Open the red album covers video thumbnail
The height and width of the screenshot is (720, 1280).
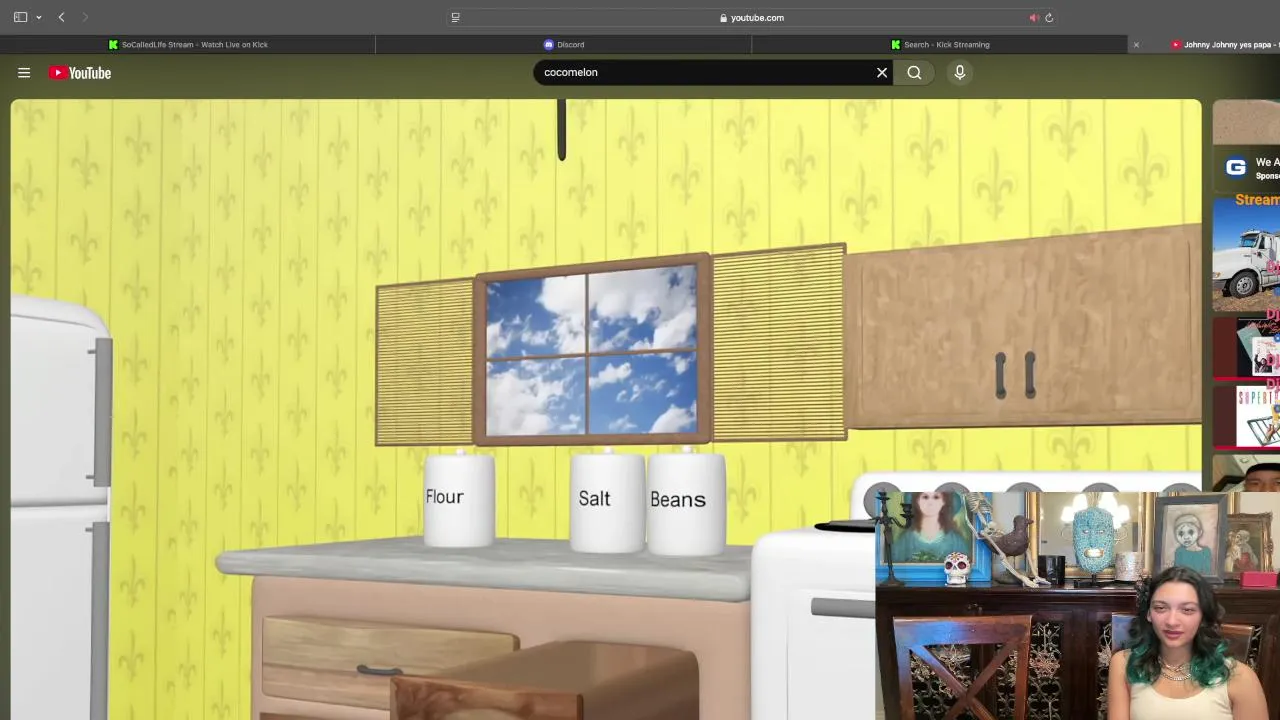point(1246,348)
